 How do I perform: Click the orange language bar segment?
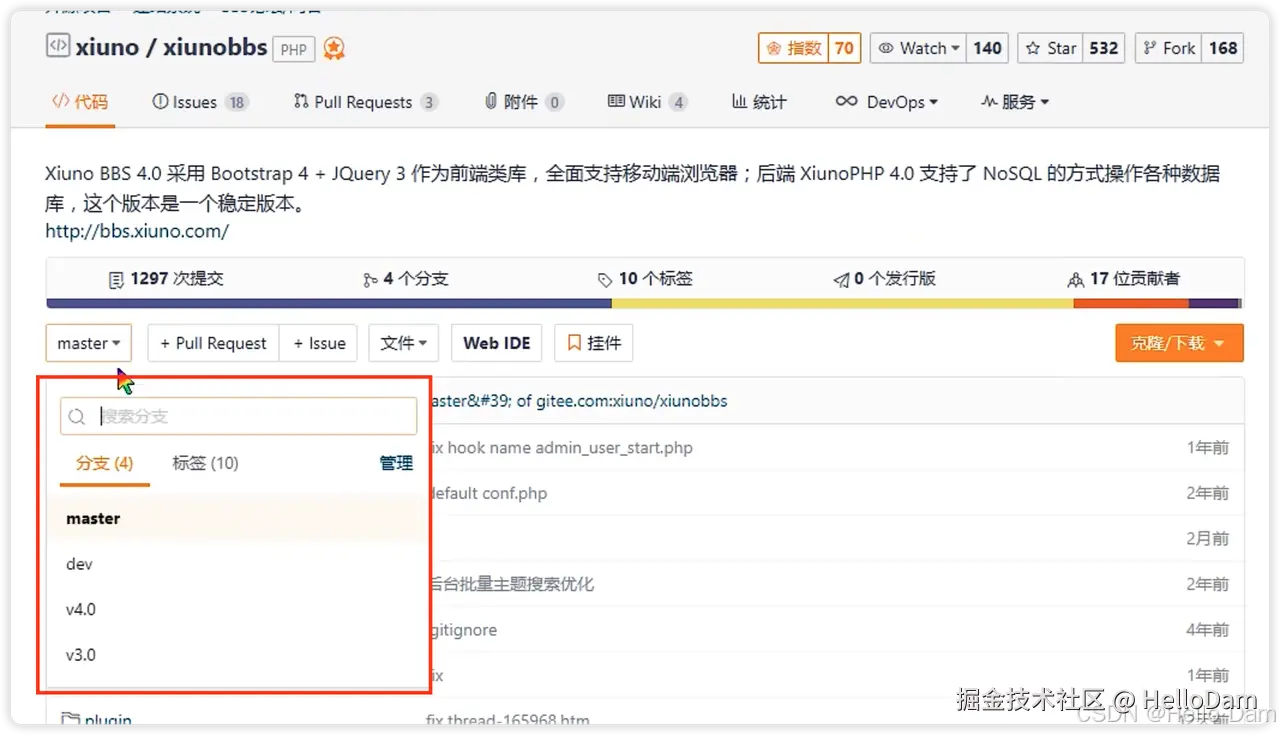[x=1131, y=303]
